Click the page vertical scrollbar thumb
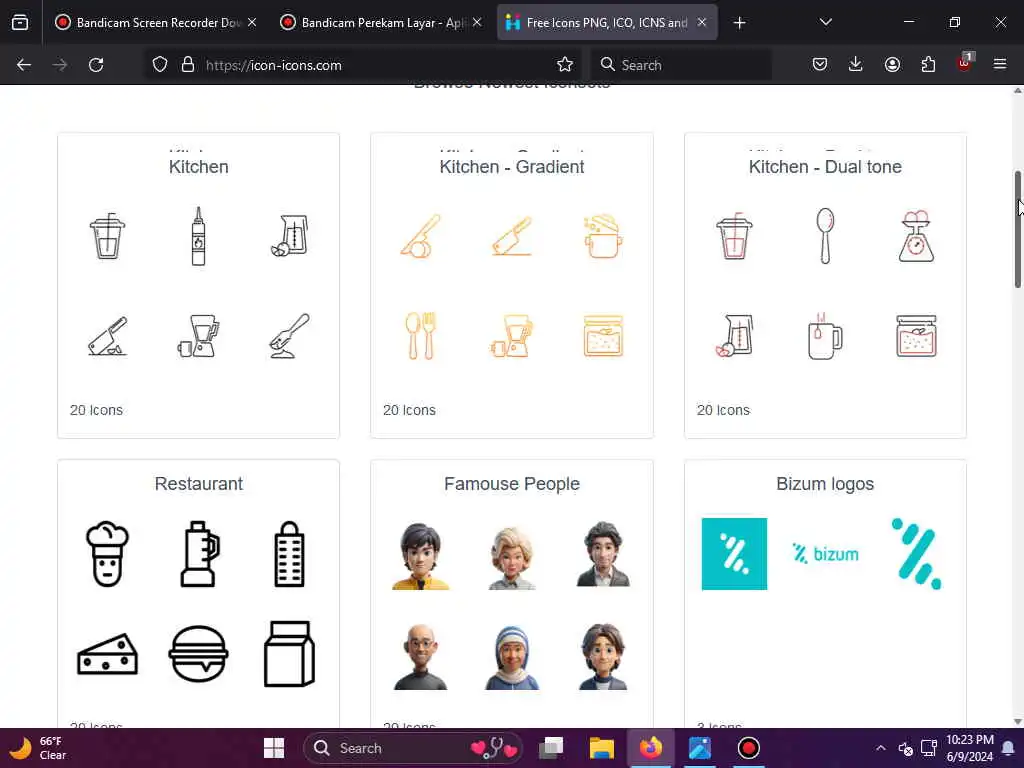 pyautogui.click(x=1017, y=229)
